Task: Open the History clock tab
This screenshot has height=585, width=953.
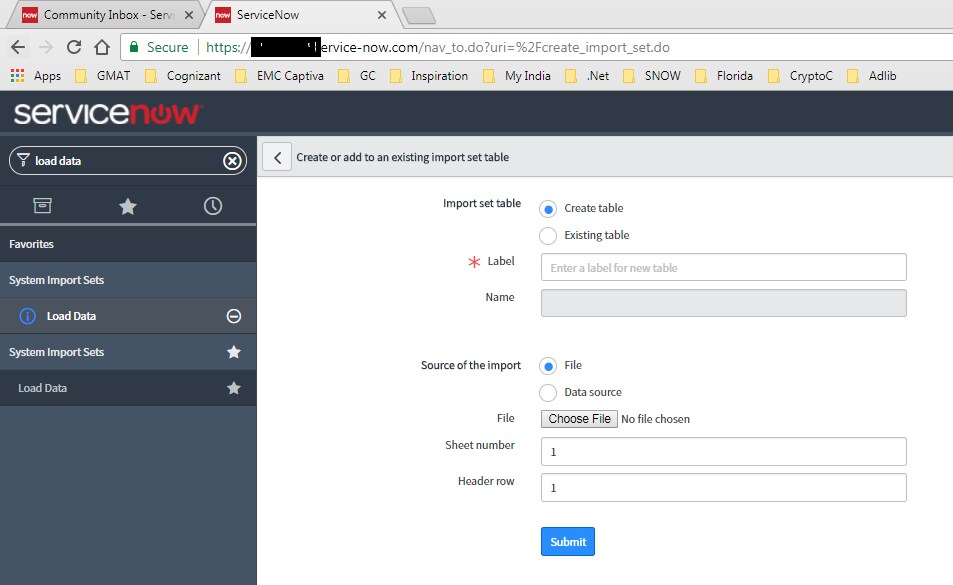Action: click(213, 206)
